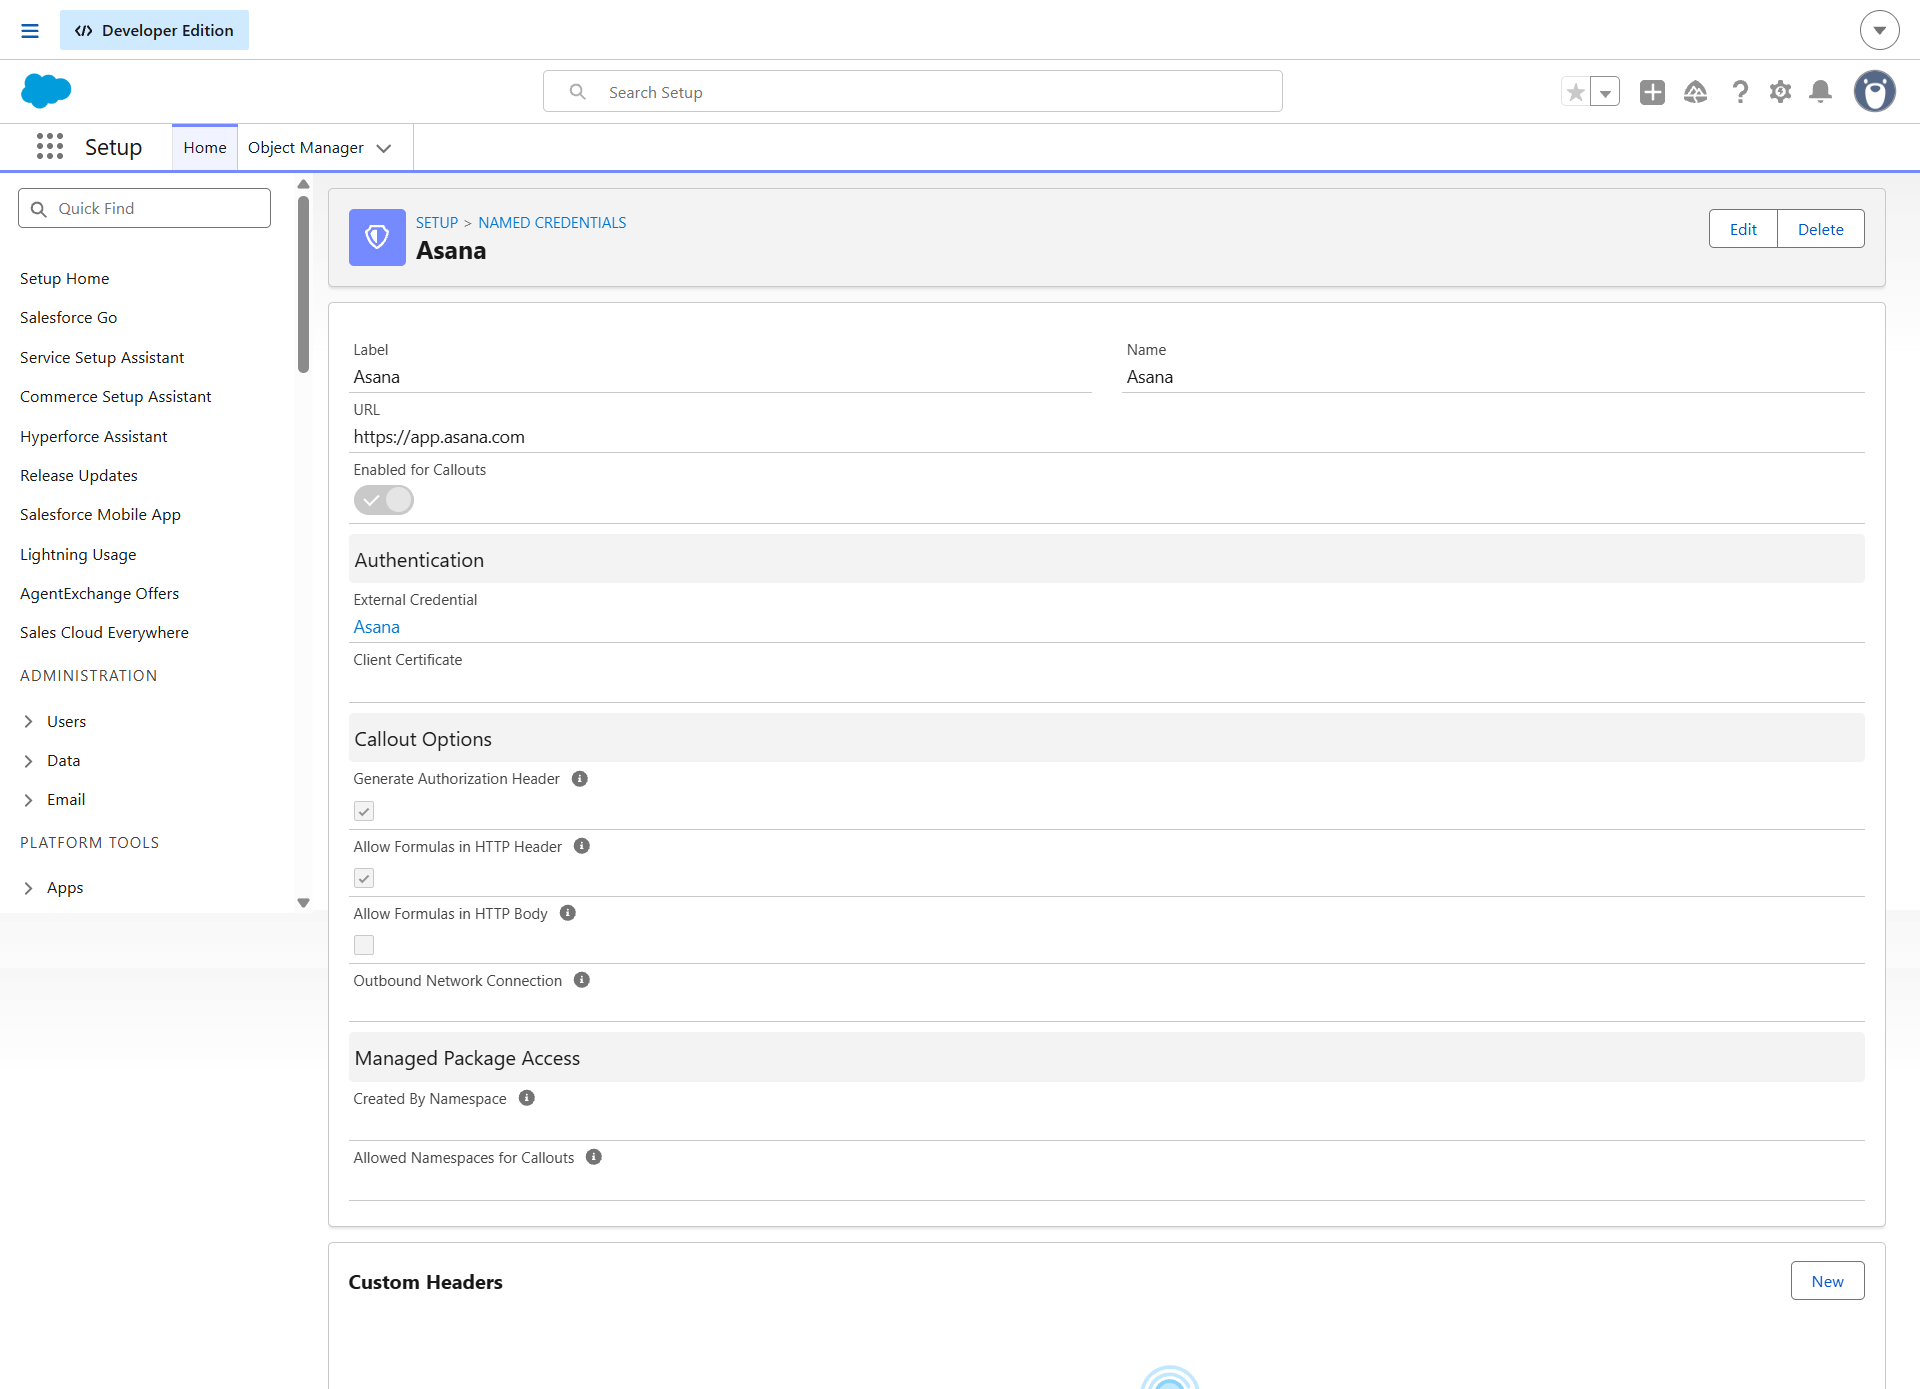Open the Asana external credential link
The image size is (1920, 1389).
[x=377, y=627]
